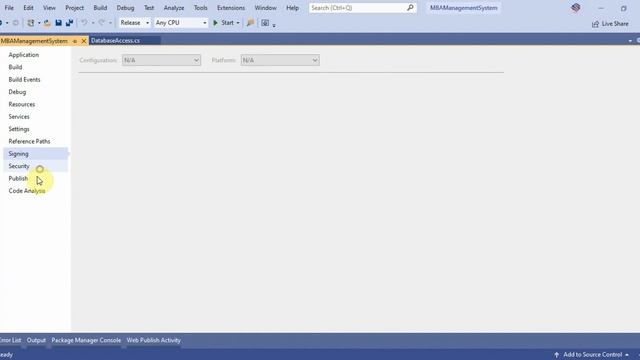Select the Resources properties page
The height and width of the screenshot is (360, 640).
tap(22, 104)
